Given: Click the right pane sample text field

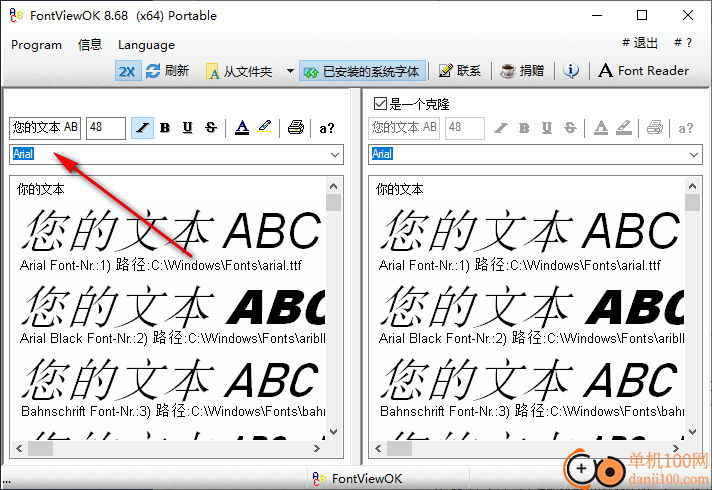Looking at the screenshot, I should pos(404,128).
